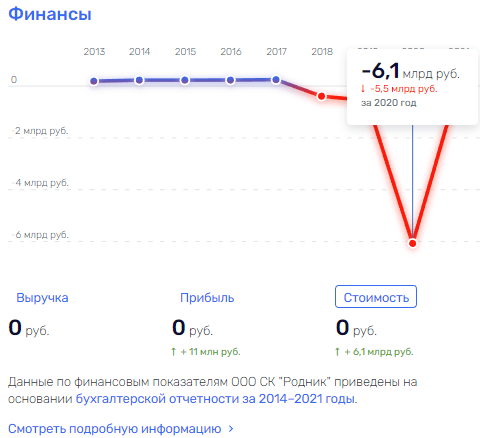Open бухгалтерской отчетности за 2014–2021 годы link
The width and height of the screenshot is (480, 438).
(216, 399)
